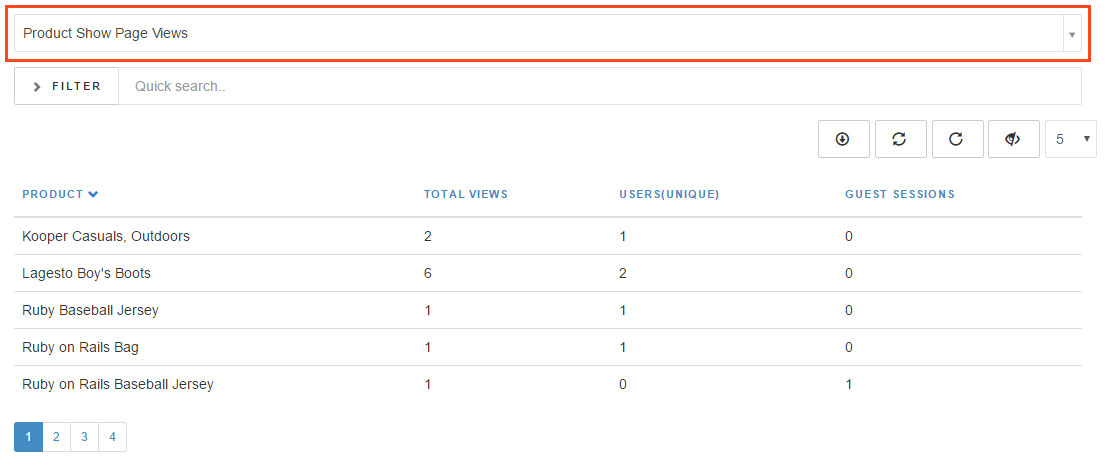Open the Product Show Page Views dropdown

(x=548, y=33)
